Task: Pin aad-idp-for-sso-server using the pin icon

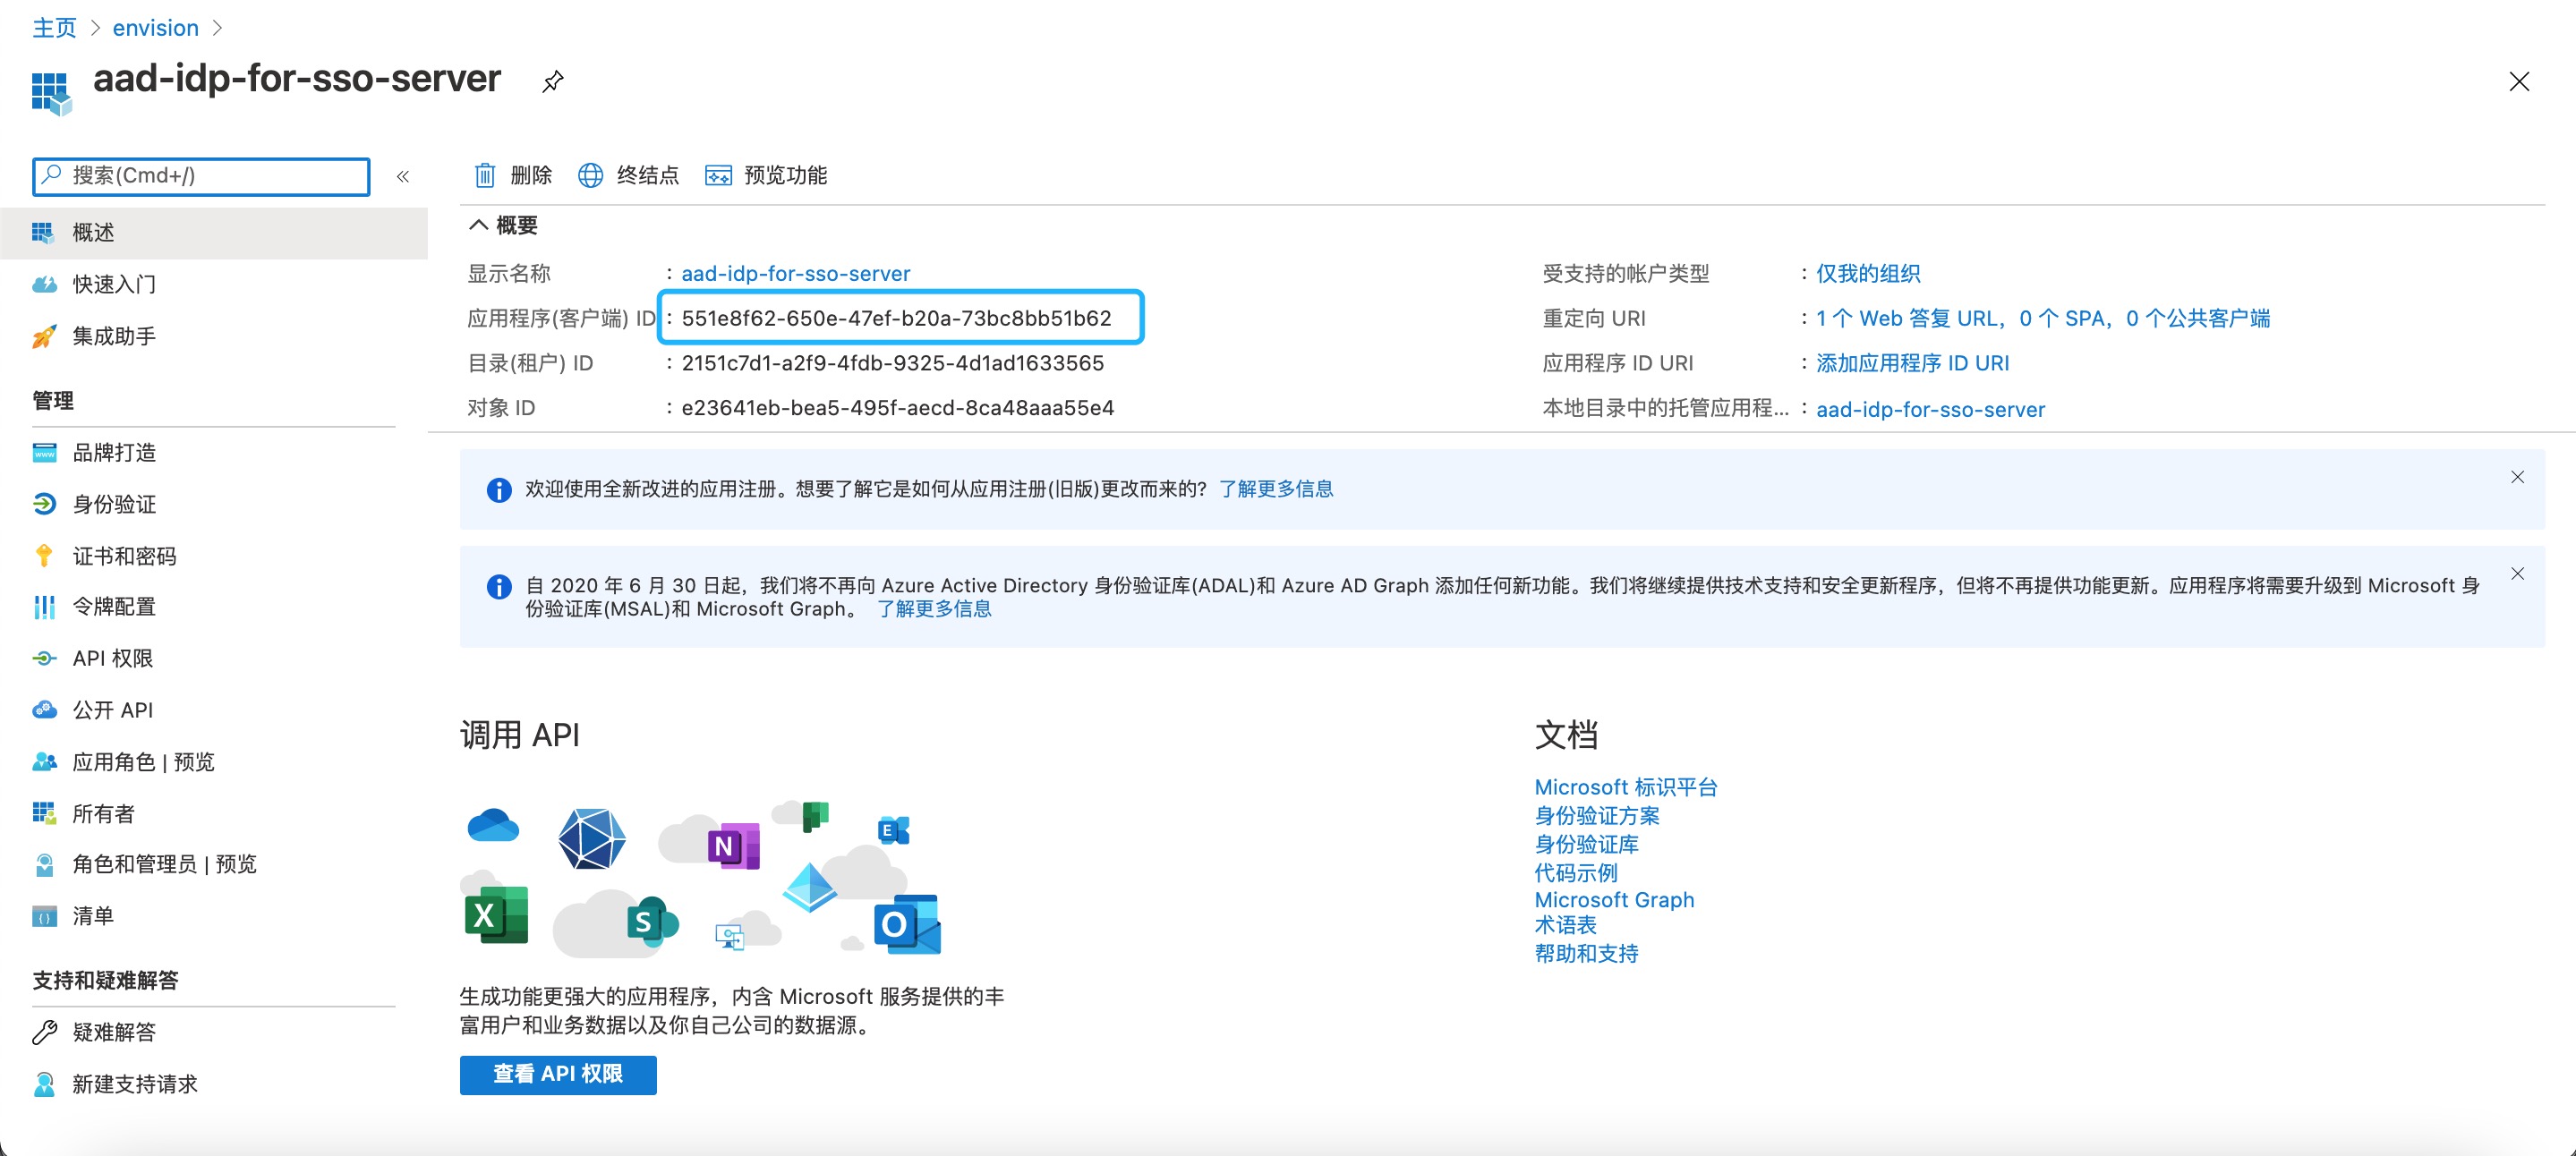Action: (552, 81)
